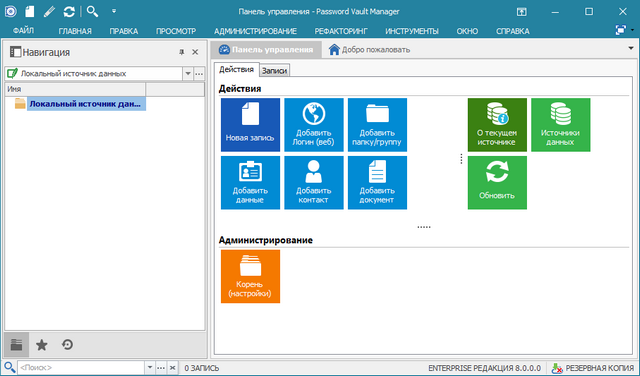Click the Администрирование section heading
This screenshot has width=640, height=376.
click(266, 240)
